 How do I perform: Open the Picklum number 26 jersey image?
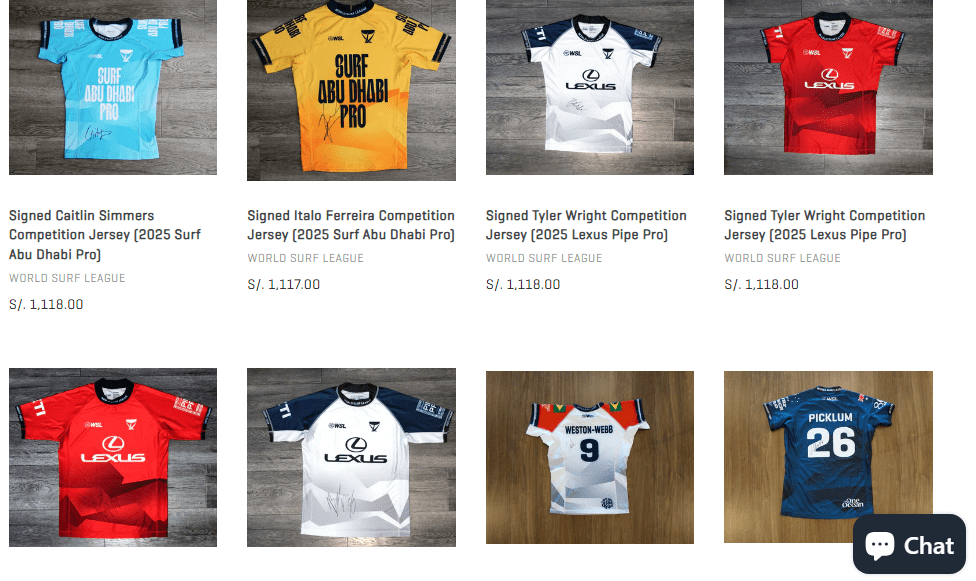click(x=828, y=456)
